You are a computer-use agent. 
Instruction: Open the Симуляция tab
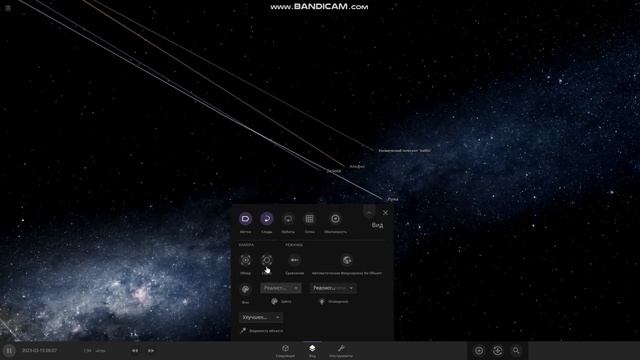pos(285,351)
